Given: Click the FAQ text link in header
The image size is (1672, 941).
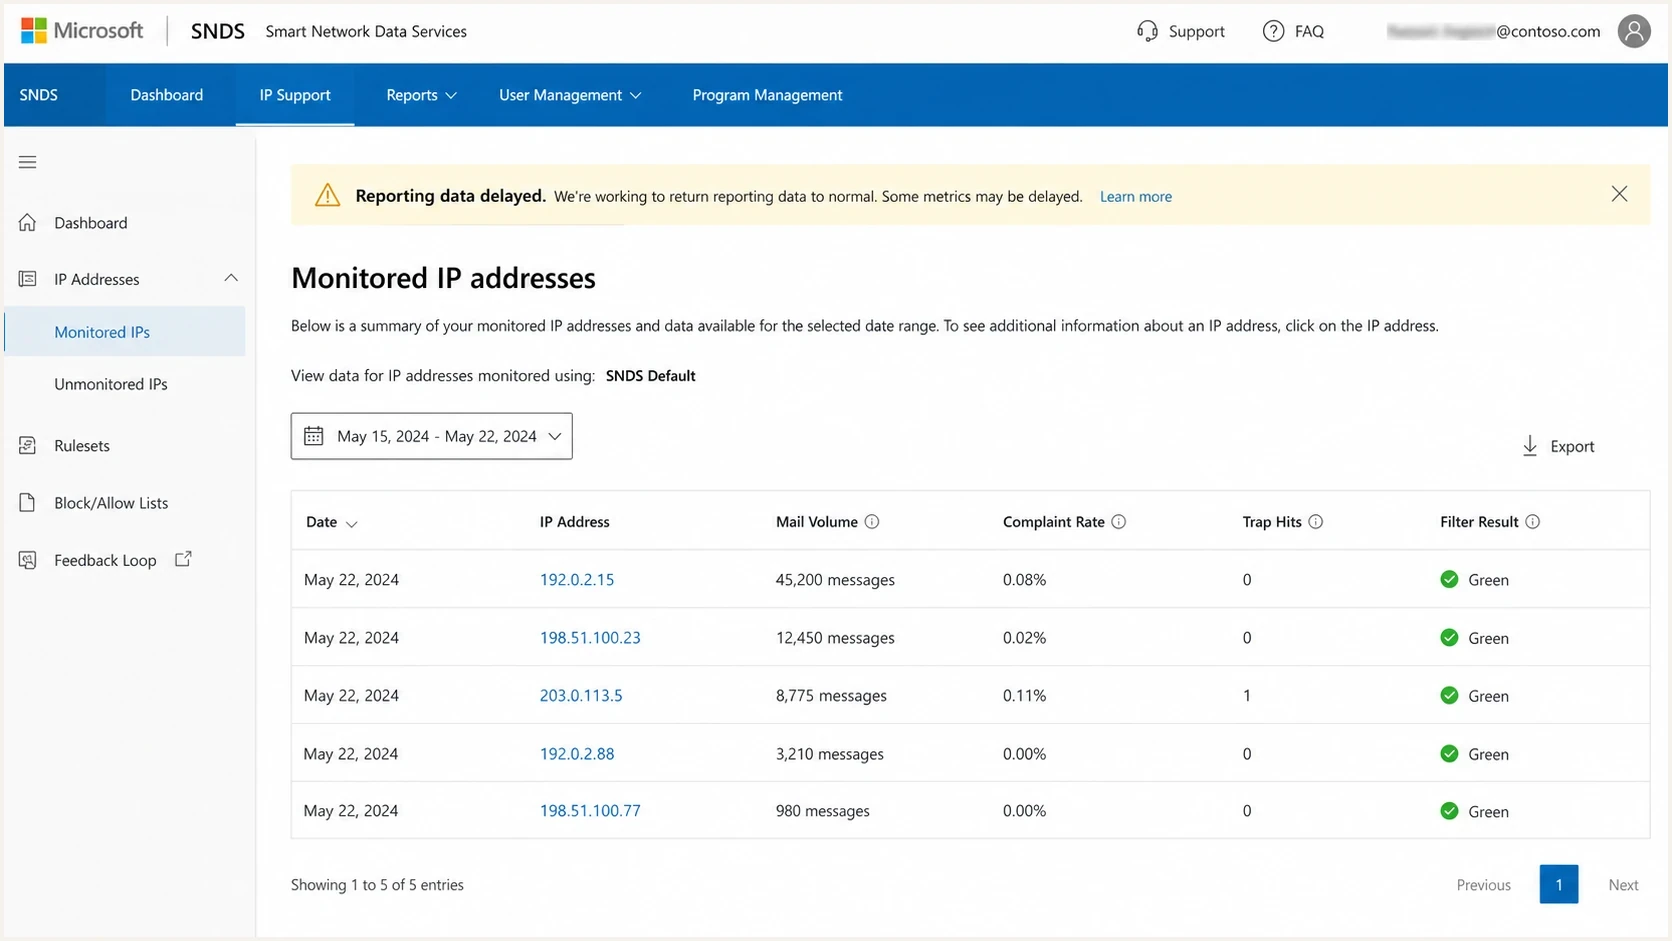Looking at the screenshot, I should pyautogui.click(x=1309, y=31).
